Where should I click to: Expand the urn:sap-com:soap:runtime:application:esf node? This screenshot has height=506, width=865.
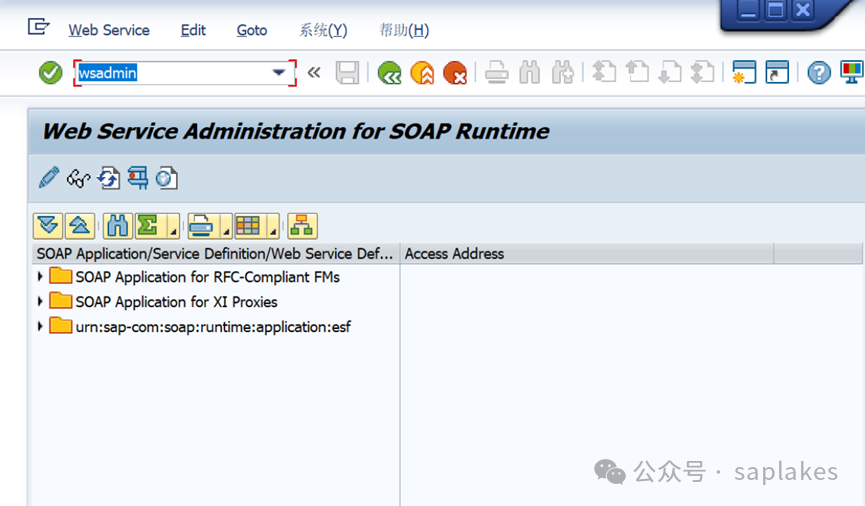point(40,326)
